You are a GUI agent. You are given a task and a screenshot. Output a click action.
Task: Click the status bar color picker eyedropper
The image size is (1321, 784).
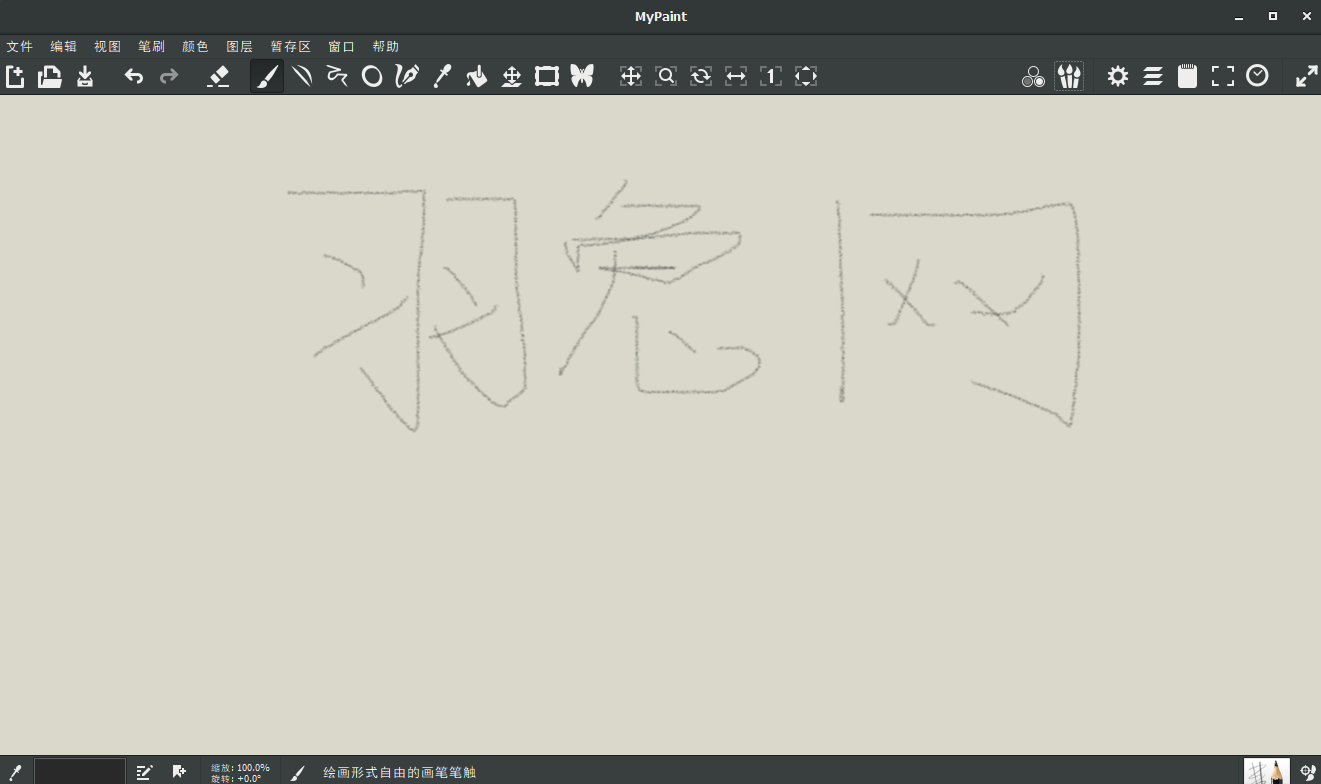pos(15,772)
